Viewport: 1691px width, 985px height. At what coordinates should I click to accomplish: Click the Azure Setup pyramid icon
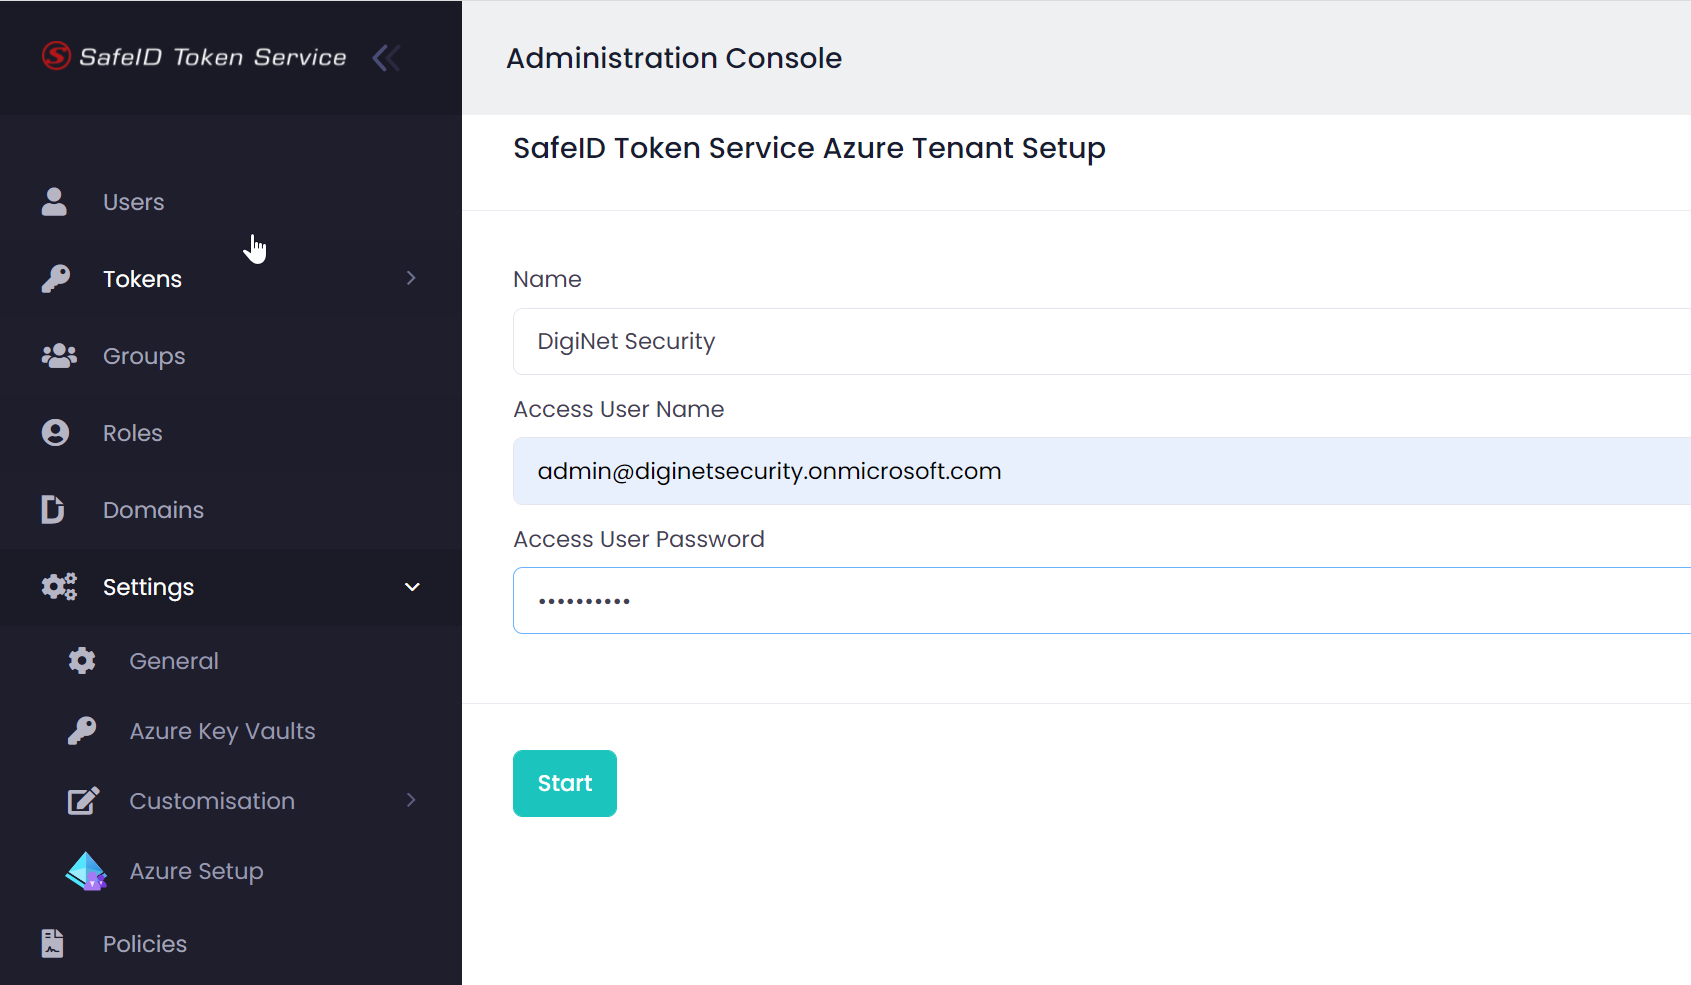86,871
